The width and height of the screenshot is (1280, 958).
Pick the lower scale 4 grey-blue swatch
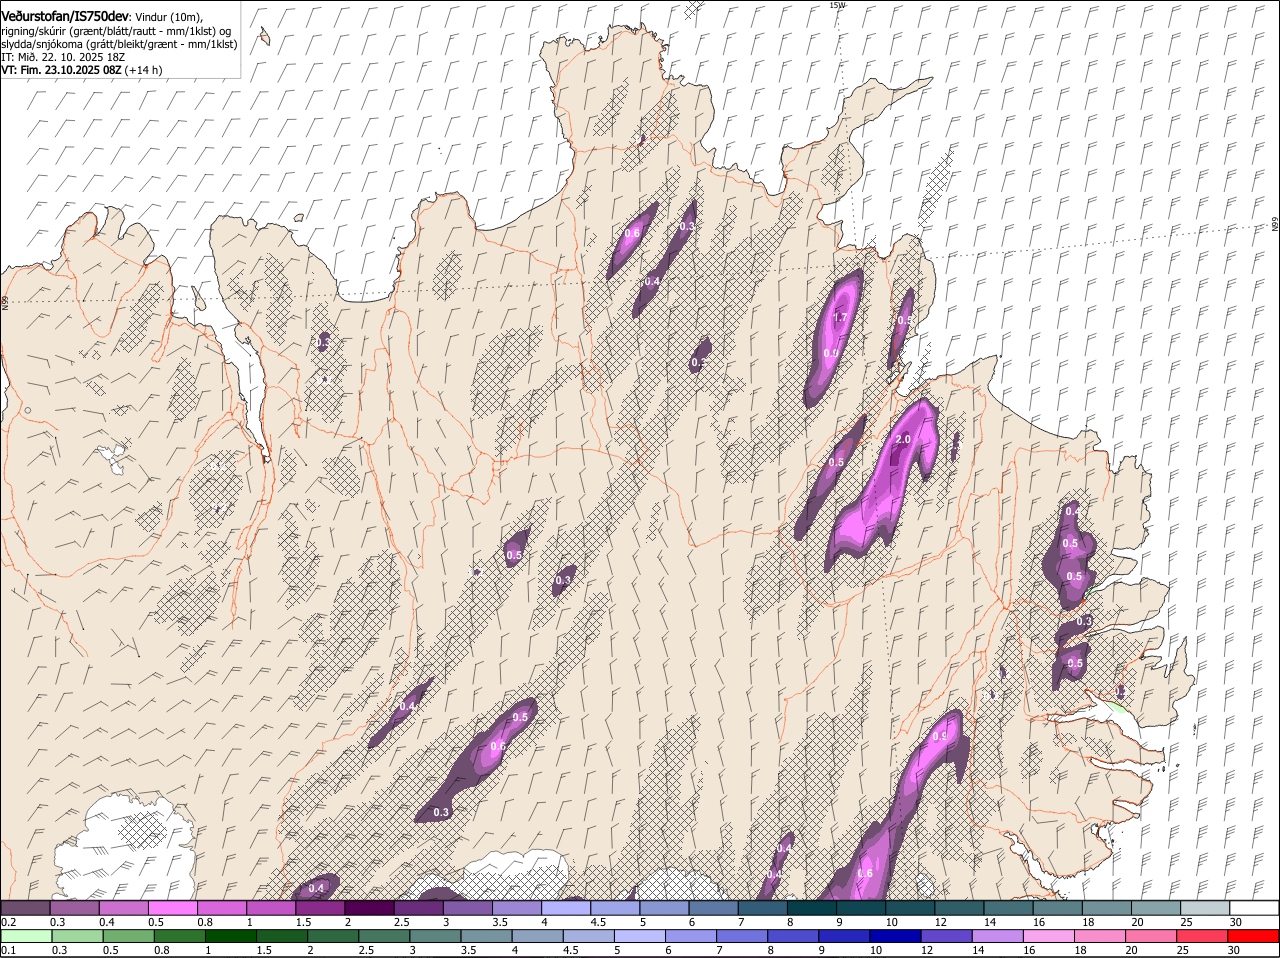537,937
